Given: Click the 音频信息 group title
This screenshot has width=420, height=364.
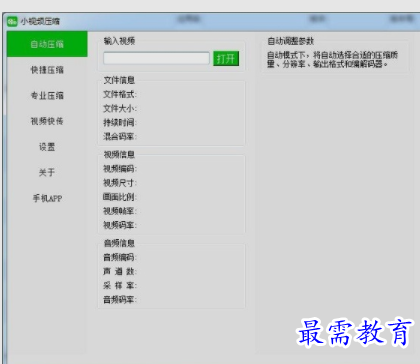Looking at the screenshot, I should click(119, 243).
